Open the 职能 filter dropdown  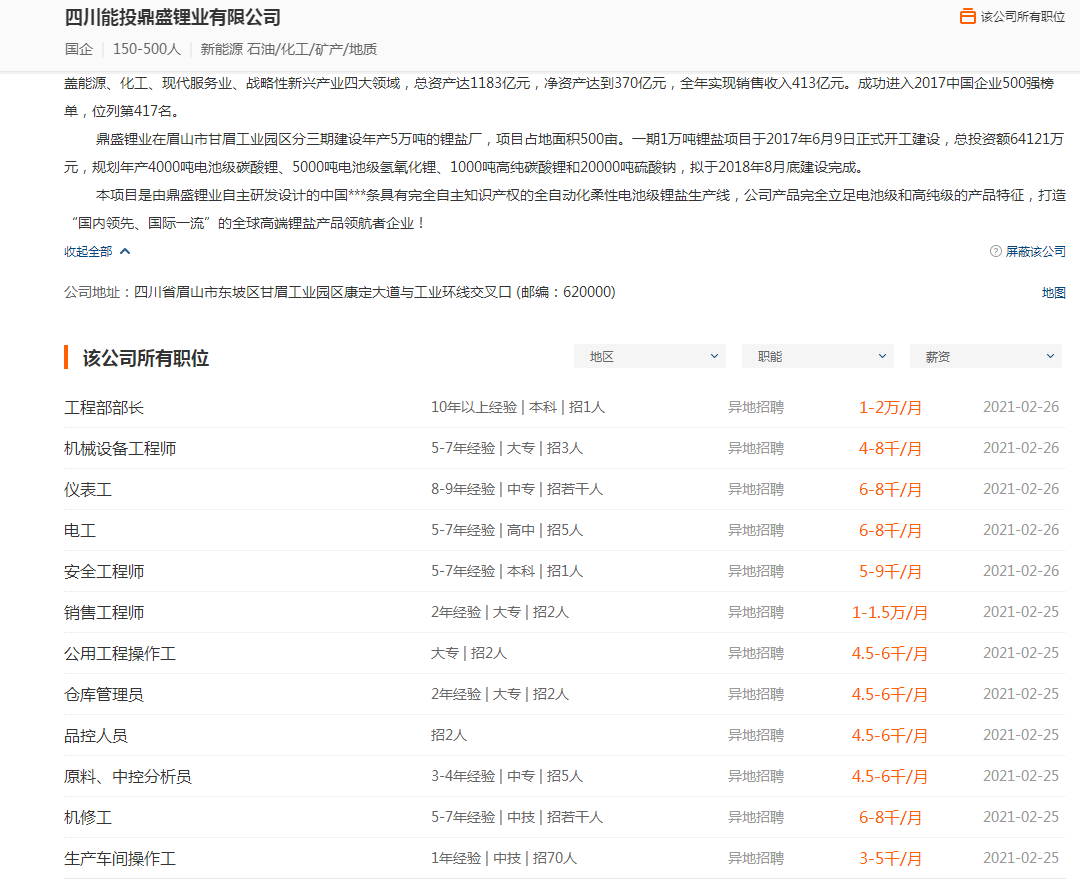[818, 356]
